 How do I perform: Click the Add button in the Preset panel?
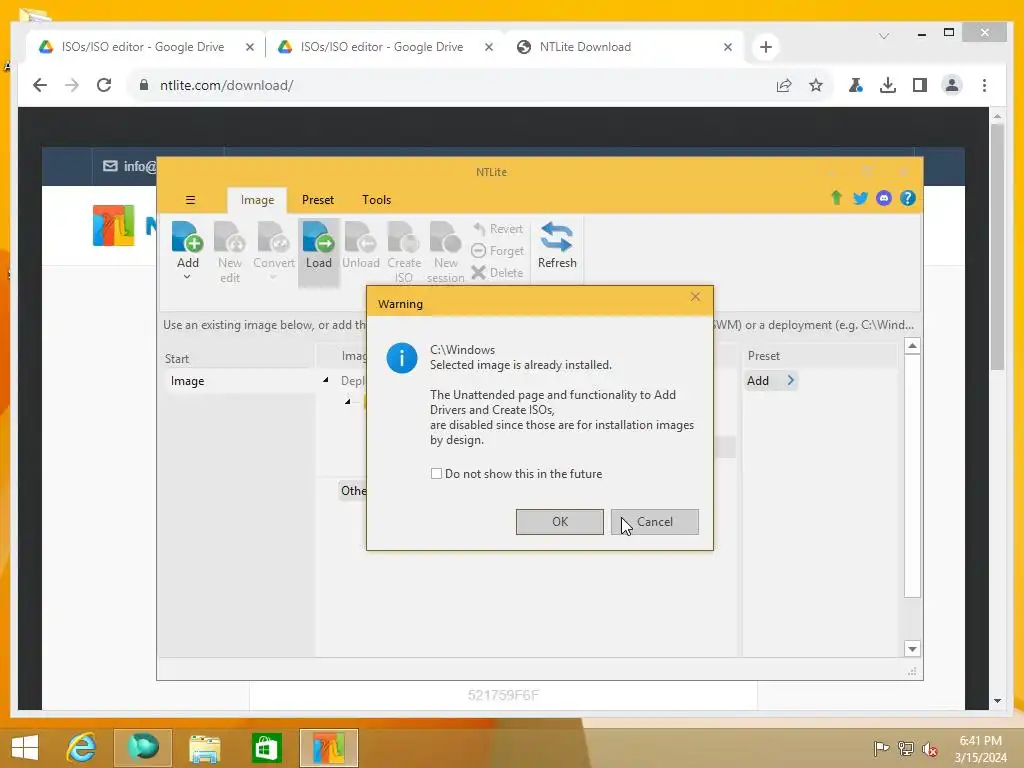771,380
